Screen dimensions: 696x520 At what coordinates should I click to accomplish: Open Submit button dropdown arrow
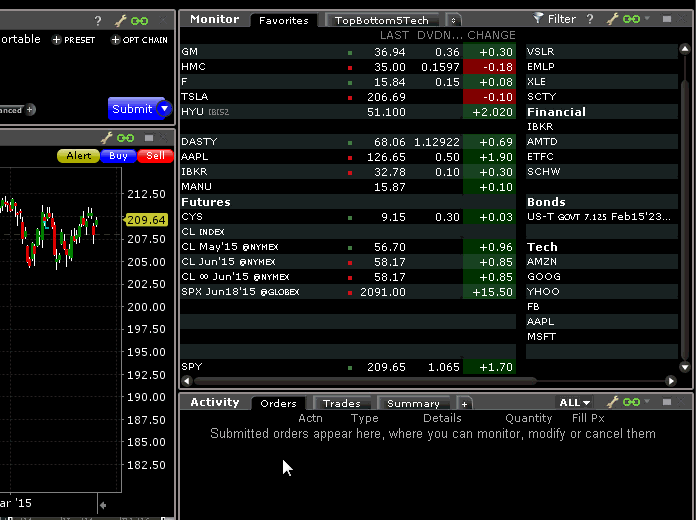click(164, 108)
